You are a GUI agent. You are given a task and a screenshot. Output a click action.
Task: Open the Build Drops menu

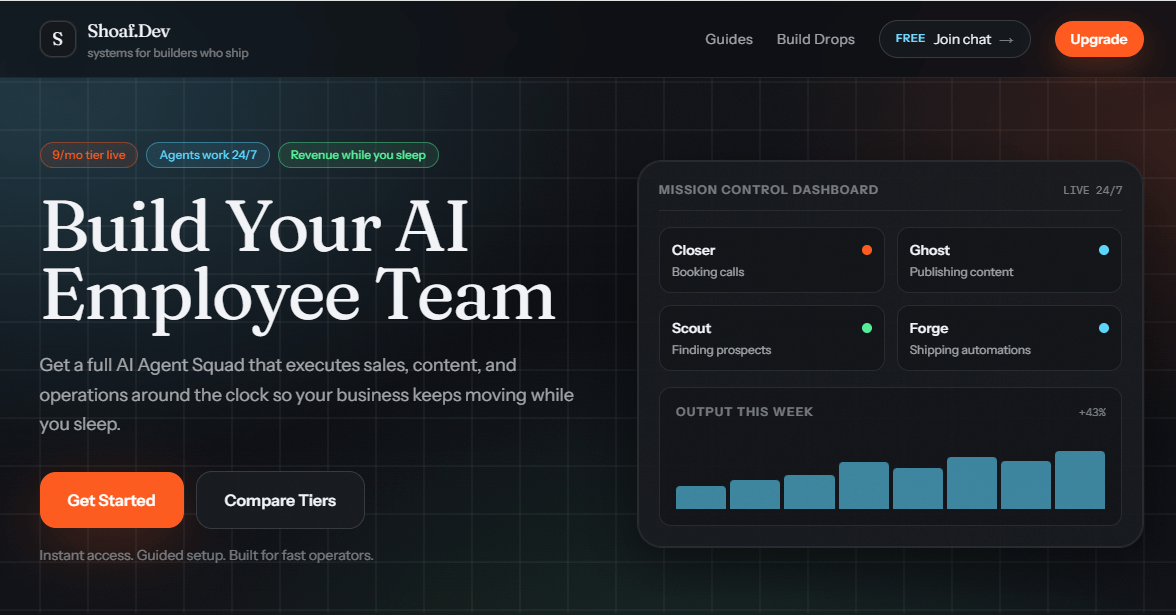[815, 39]
